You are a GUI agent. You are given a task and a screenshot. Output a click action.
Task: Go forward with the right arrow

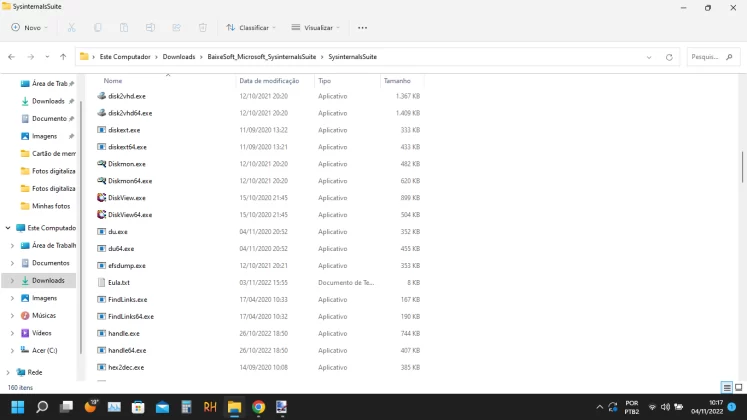(x=30, y=57)
